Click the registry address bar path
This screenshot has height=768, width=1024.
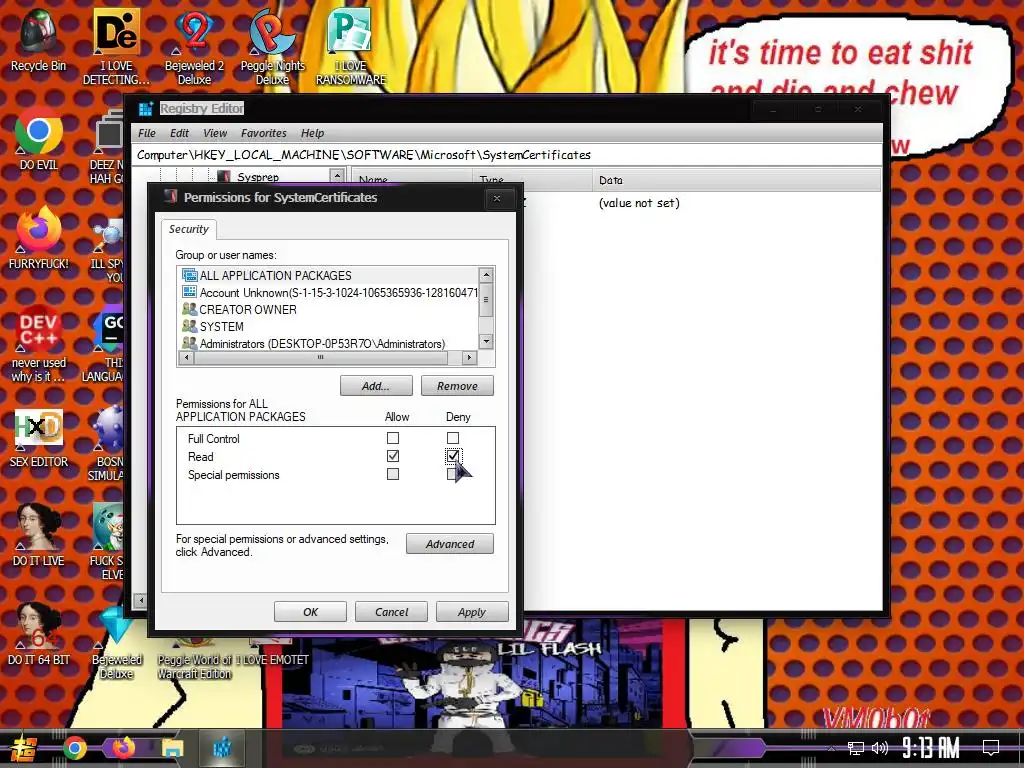point(363,155)
